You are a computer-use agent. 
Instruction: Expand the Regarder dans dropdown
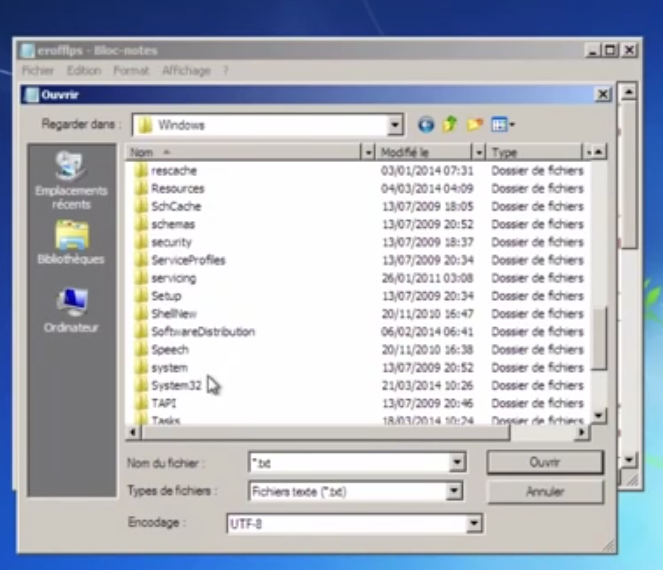395,125
